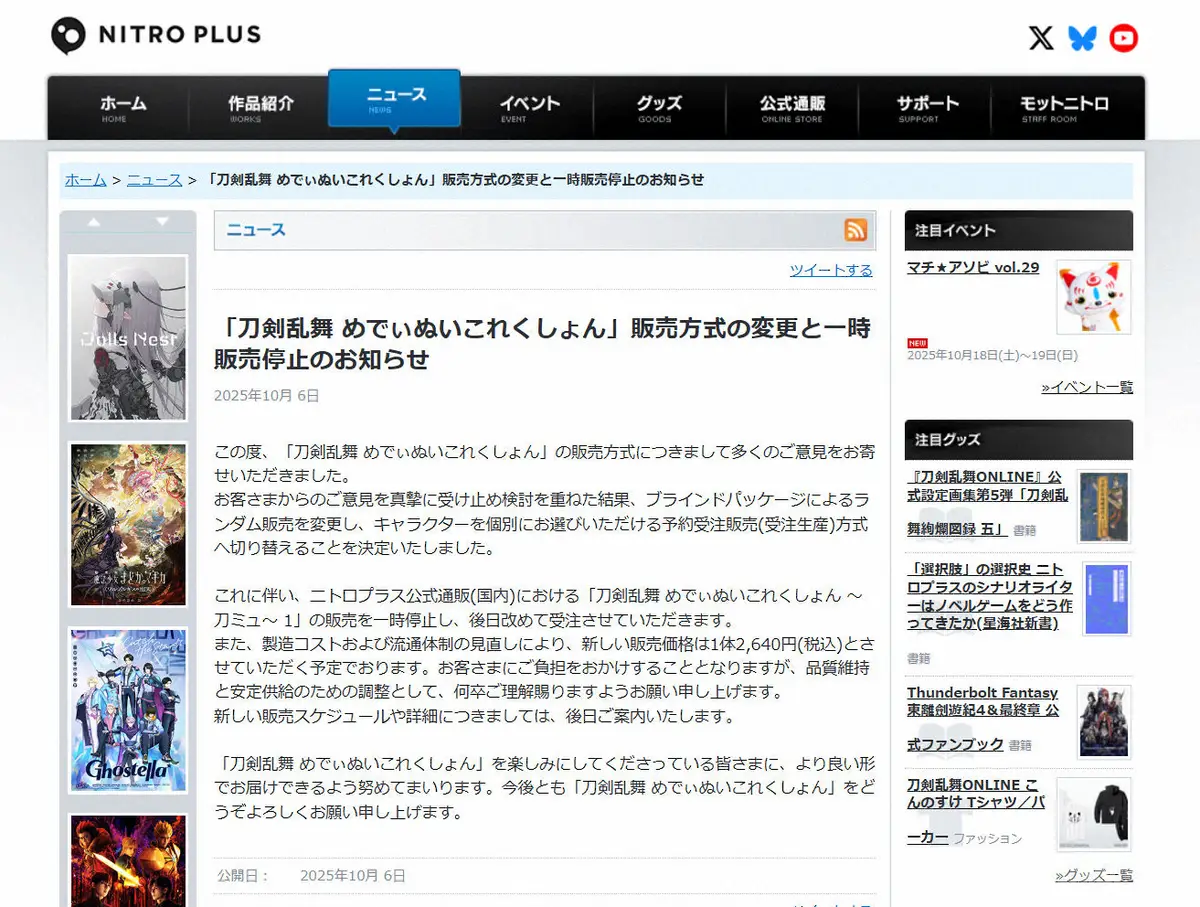Open the 公式通販 online store tab
This screenshot has width=1200, height=907.
pyautogui.click(x=792, y=108)
